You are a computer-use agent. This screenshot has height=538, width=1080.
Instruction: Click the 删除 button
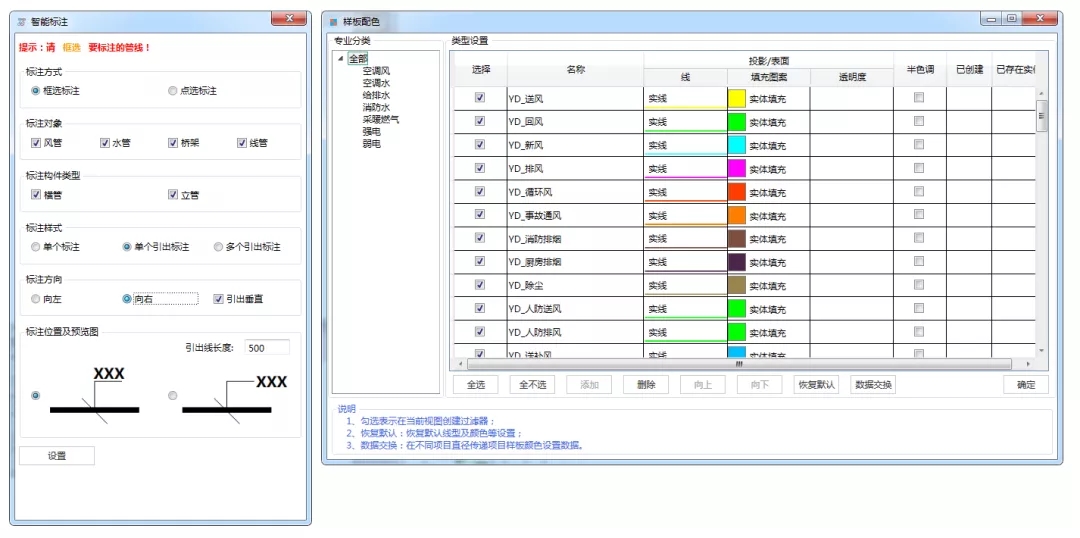[x=646, y=385]
